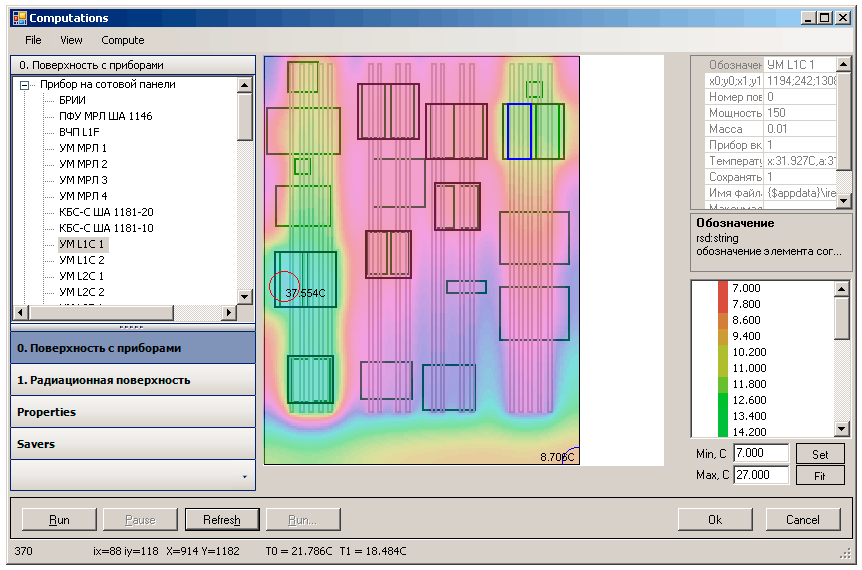
Task: Select 'УМ МРЛ 1' in the device tree
Action: click(83, 148)
